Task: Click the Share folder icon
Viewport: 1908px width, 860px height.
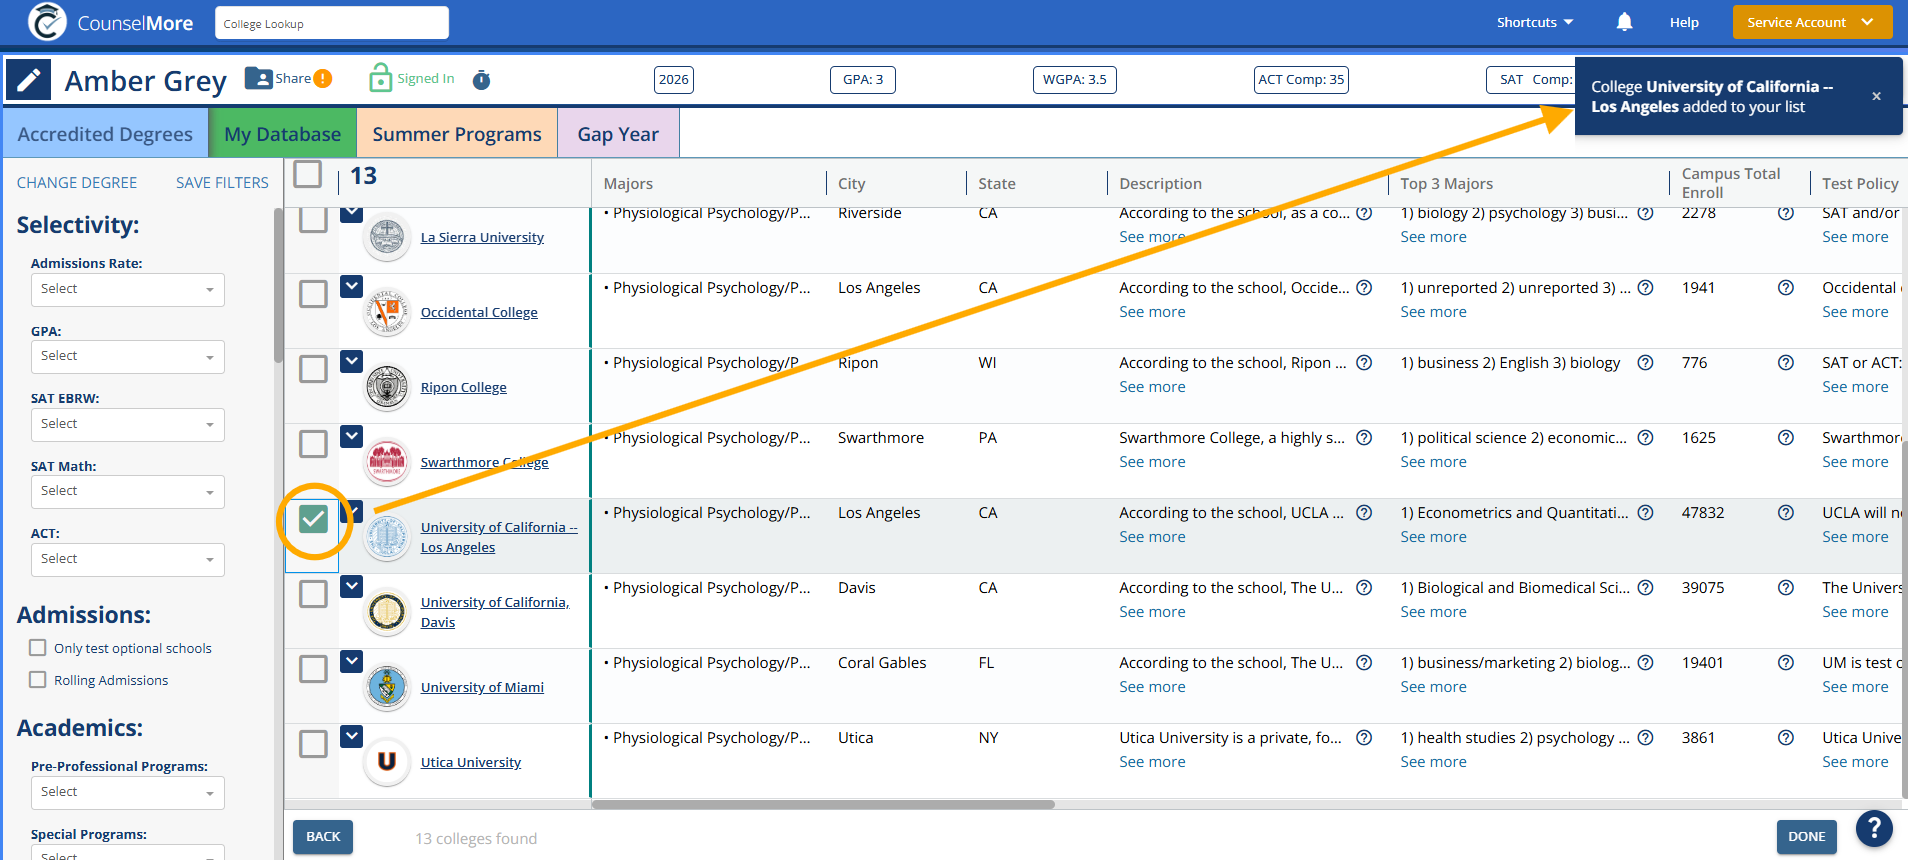Action: (258, 78)
